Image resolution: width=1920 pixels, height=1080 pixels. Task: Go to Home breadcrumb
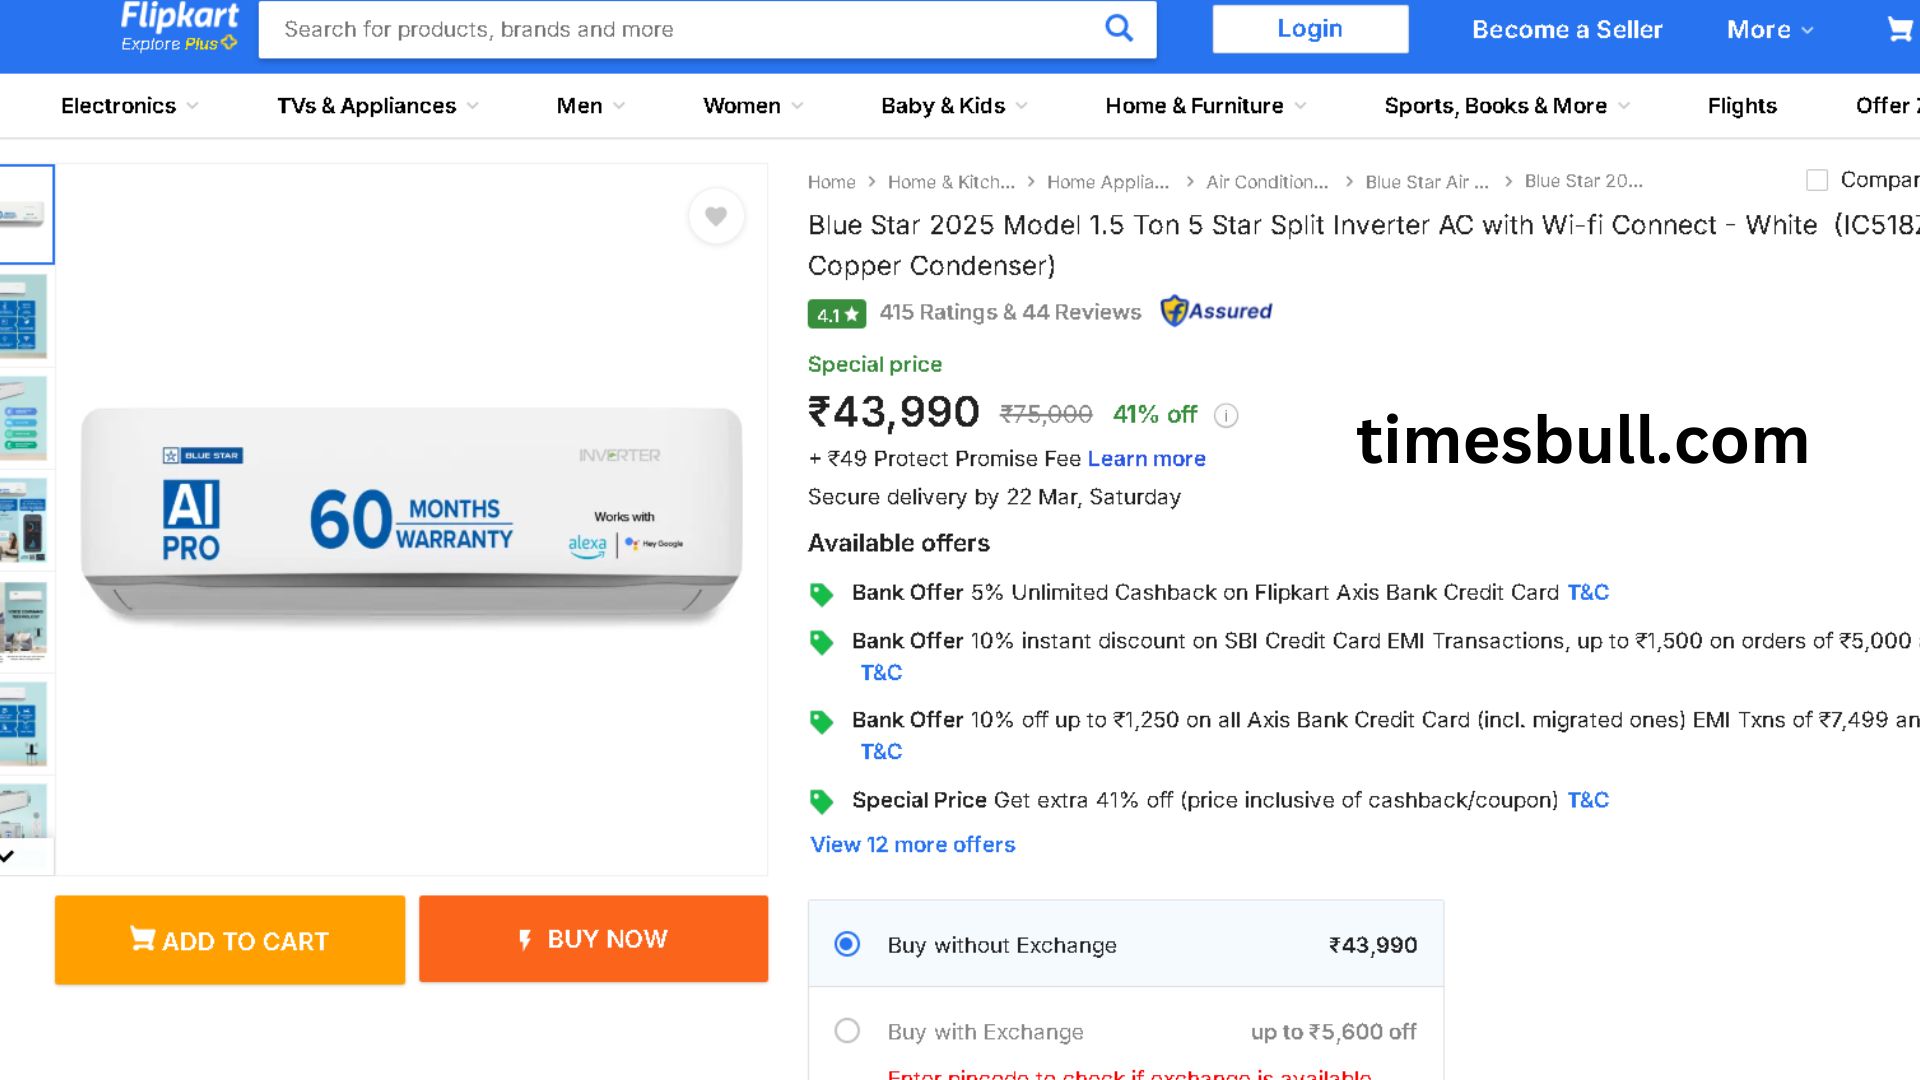(x=832, y=182)
